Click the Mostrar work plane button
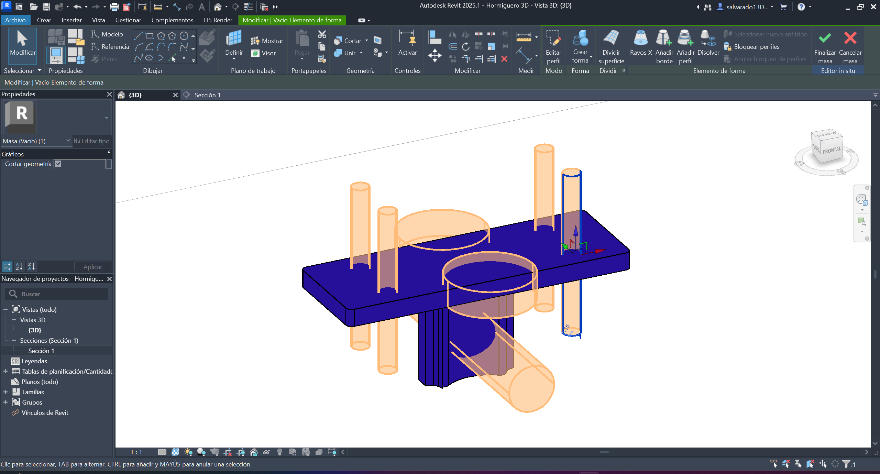 [265, 41]
